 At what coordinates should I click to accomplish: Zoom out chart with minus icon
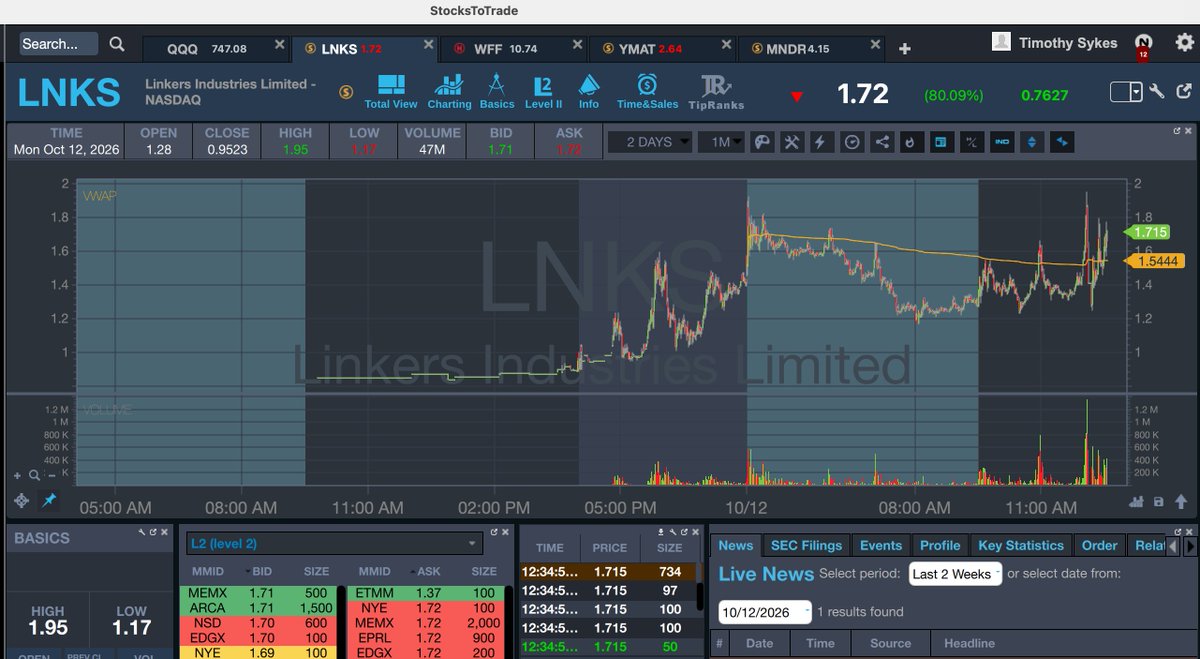point(53,476)
